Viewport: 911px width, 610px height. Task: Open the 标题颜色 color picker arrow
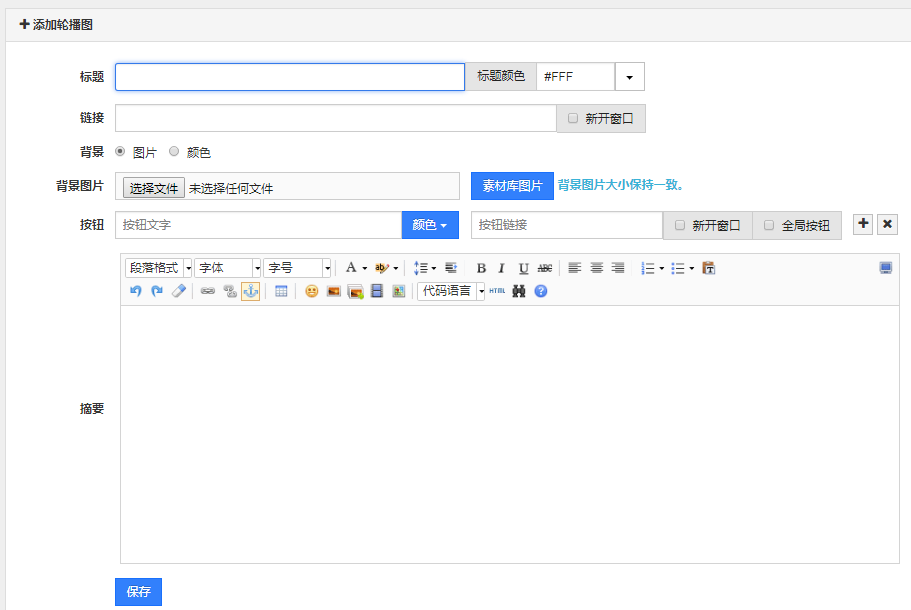coord(630,77)
